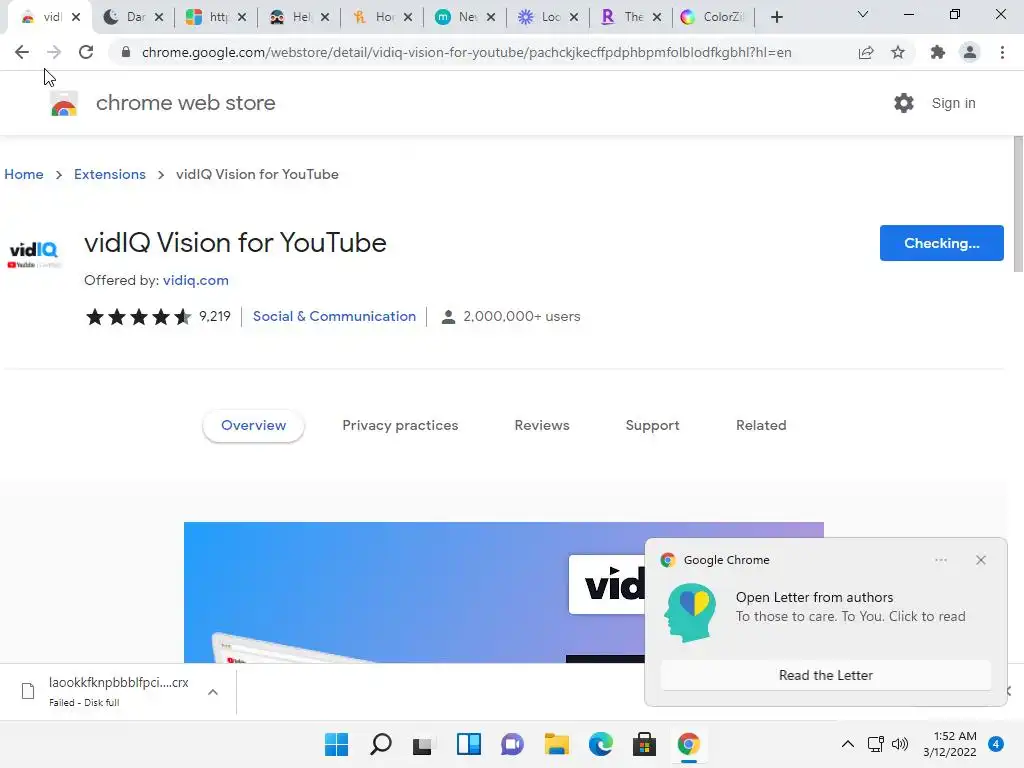Open Chat from taskbar
Viewport: 1024px width, 768px height.
tap(513, 744)
